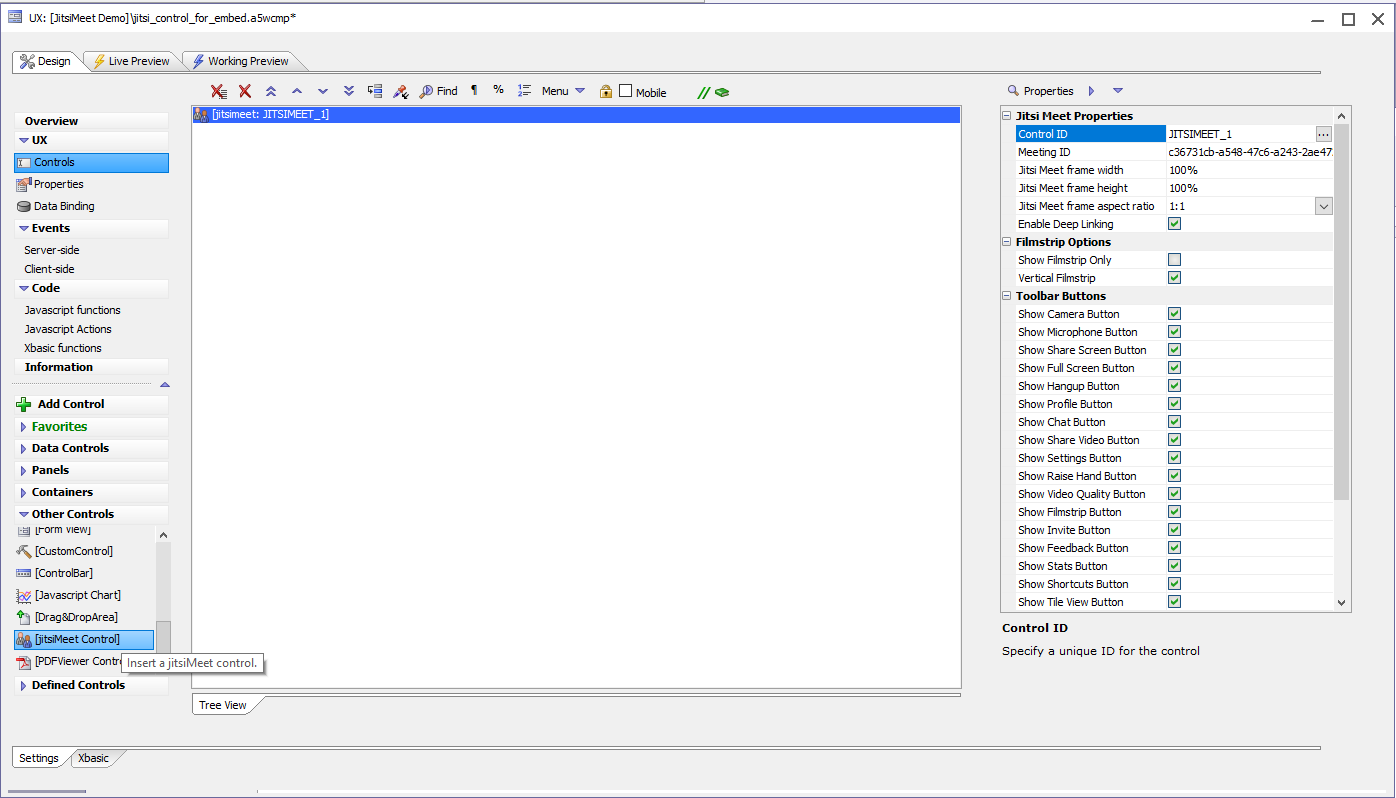Select the Design tab
This screenshot has width=1396, height=798.
[46, 61]
